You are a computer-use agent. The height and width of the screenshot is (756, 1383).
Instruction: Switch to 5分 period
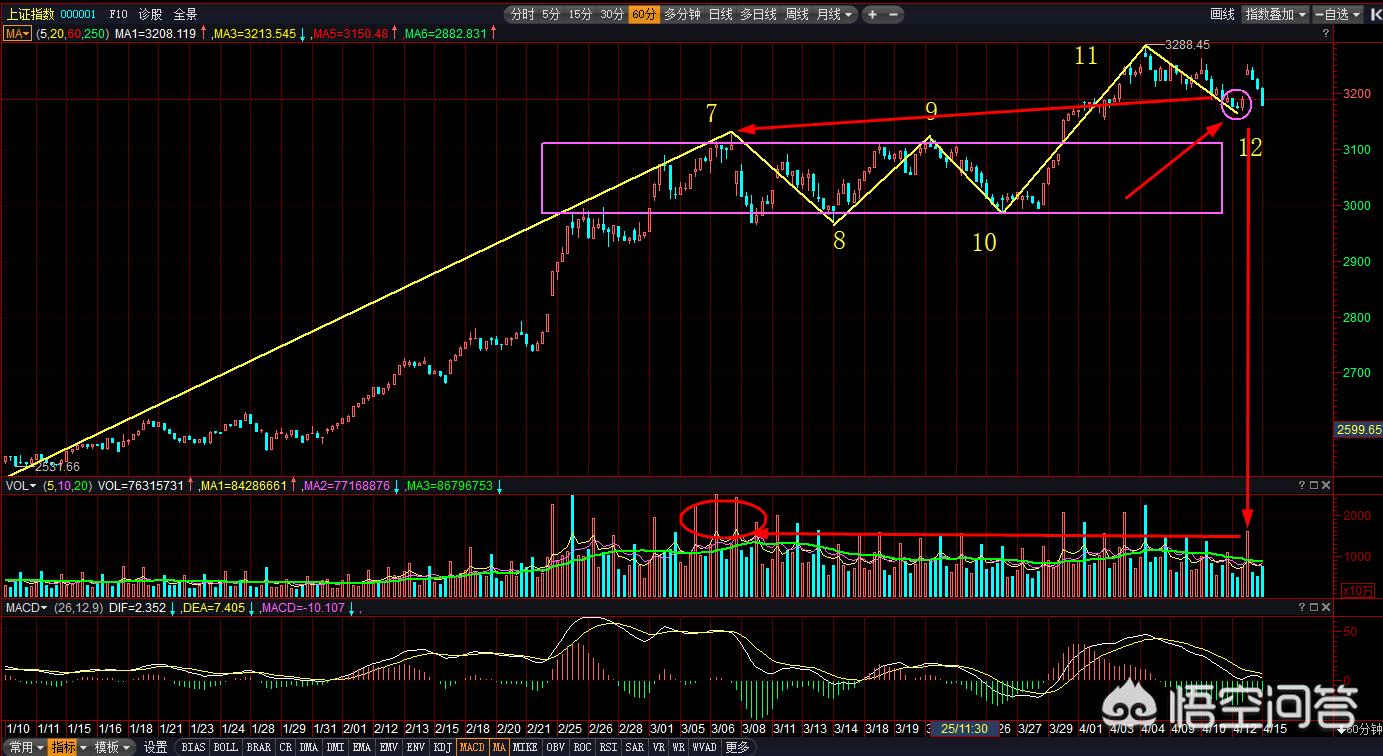551,14
